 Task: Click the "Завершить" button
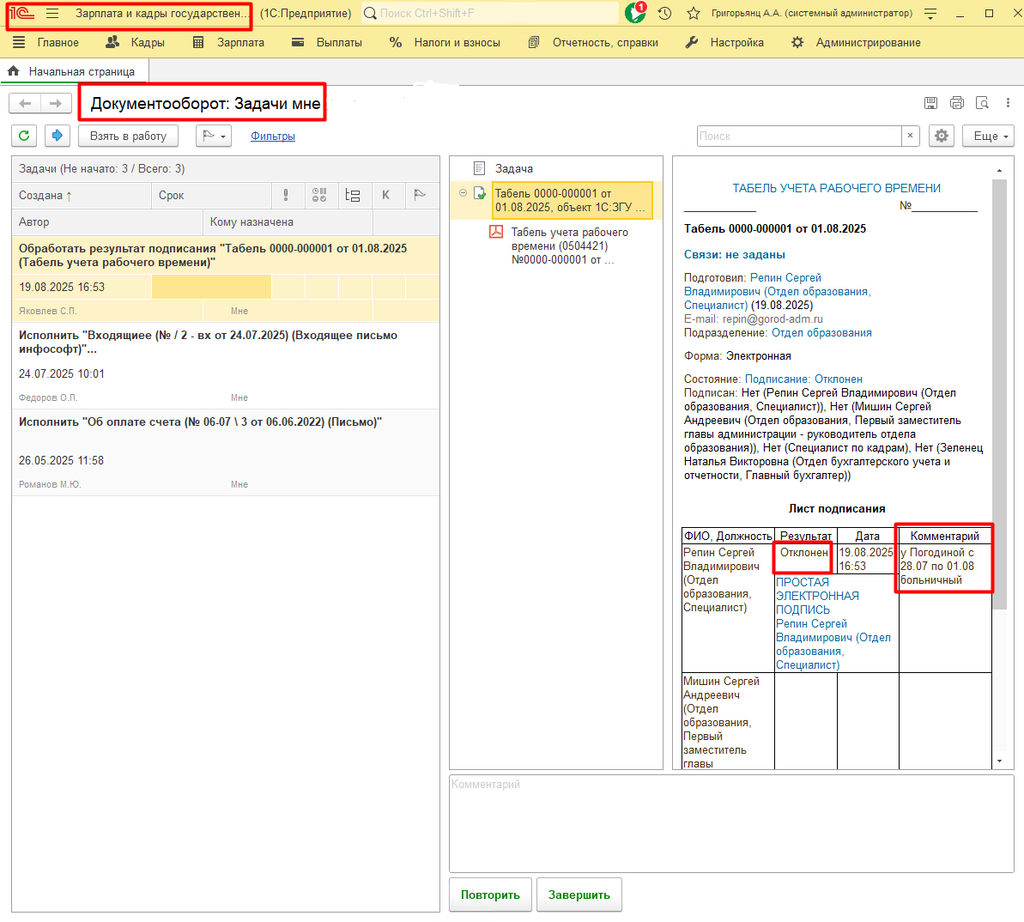(x=579, y=895)
